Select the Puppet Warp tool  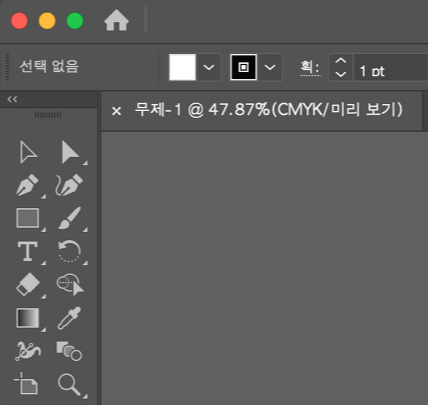click(x=28, y=351)
